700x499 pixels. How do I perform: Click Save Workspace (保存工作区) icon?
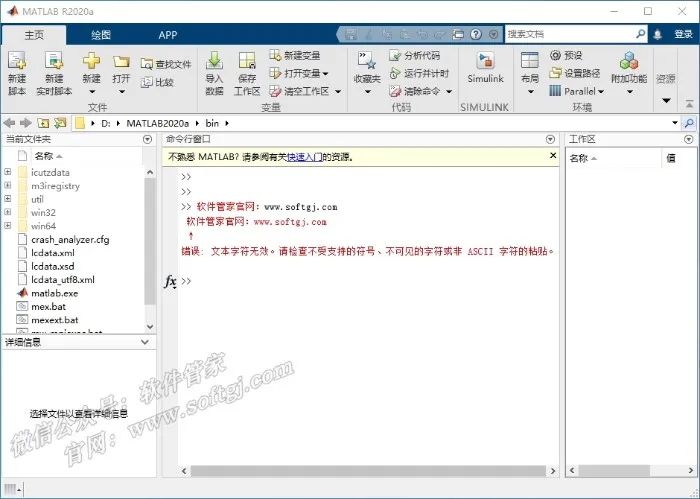click(247, 61)
